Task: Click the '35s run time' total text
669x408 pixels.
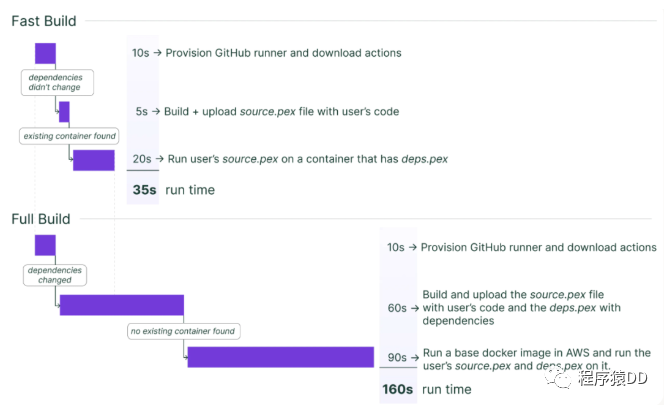Action: (174, 190)
